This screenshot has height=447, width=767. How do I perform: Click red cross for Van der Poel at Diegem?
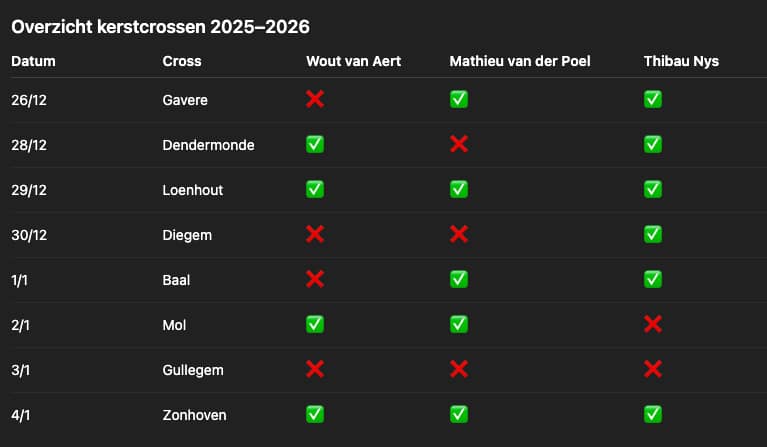tap(459, 234)
